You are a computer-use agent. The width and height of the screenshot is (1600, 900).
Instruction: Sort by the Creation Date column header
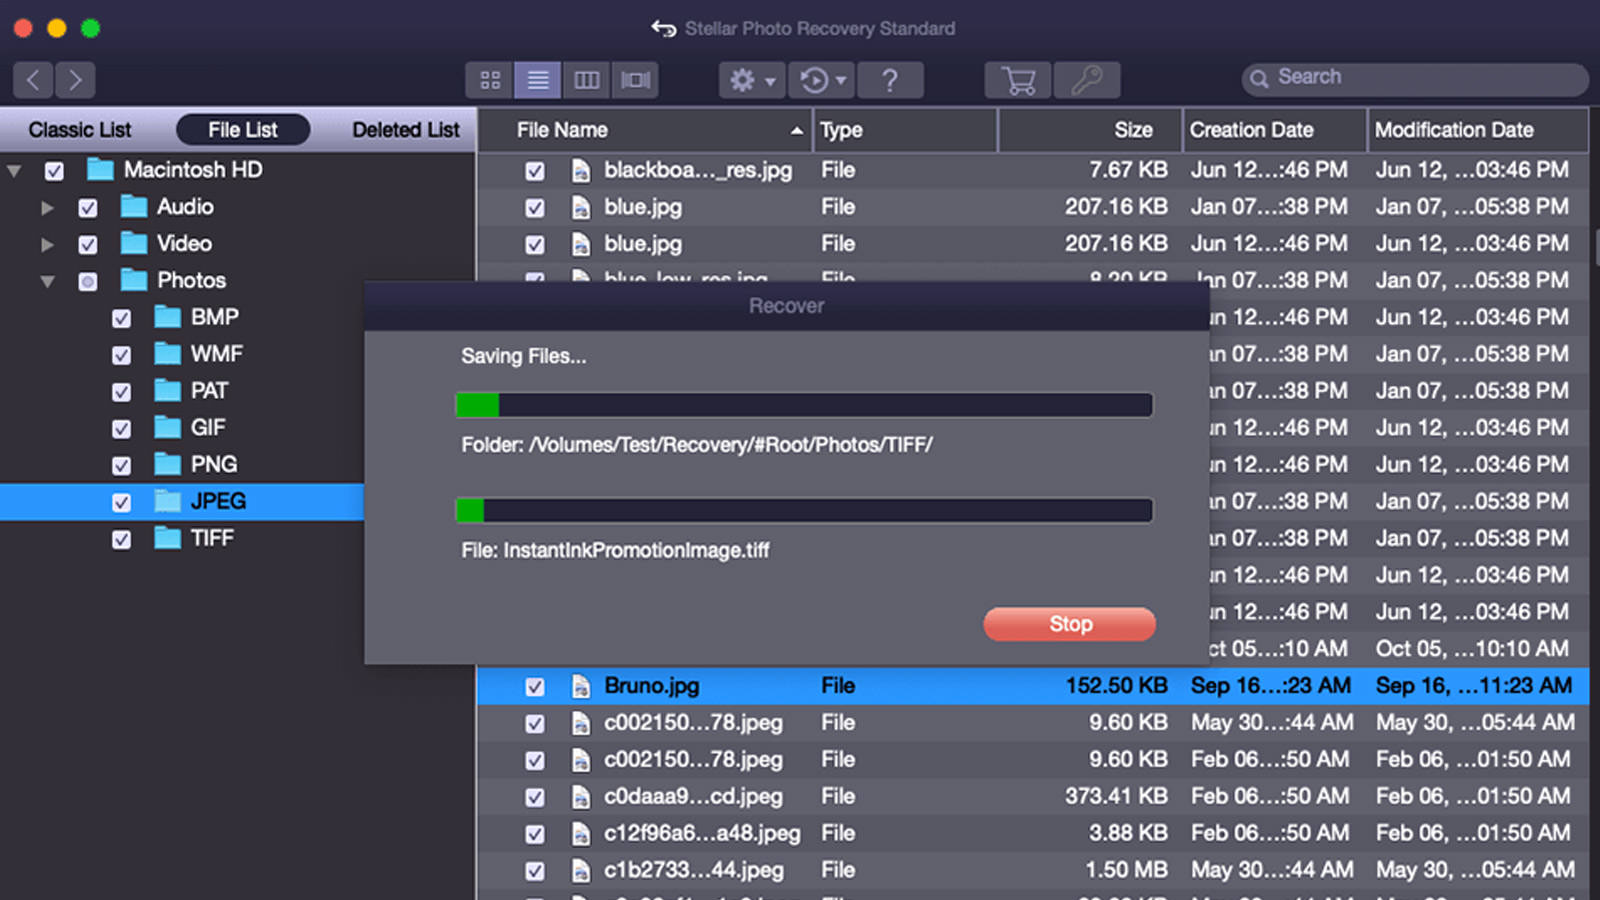tap(1275, 130)
